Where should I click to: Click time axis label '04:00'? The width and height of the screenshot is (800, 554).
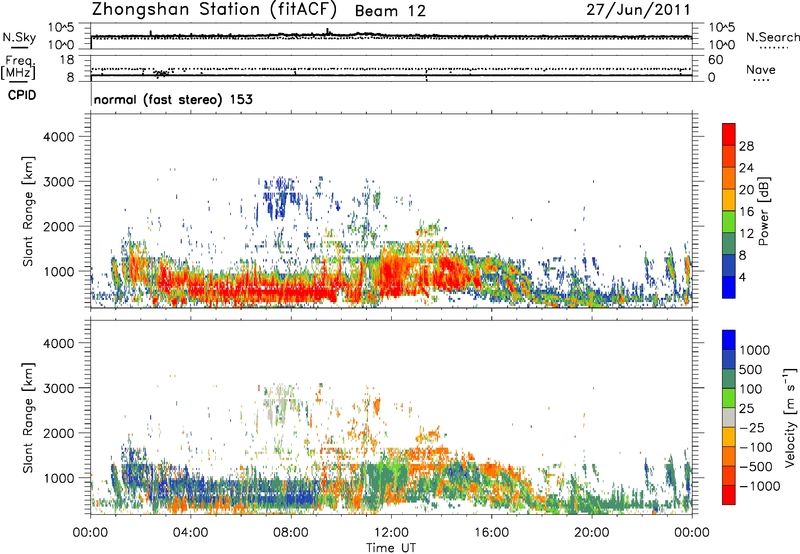(x=190, y=533)
